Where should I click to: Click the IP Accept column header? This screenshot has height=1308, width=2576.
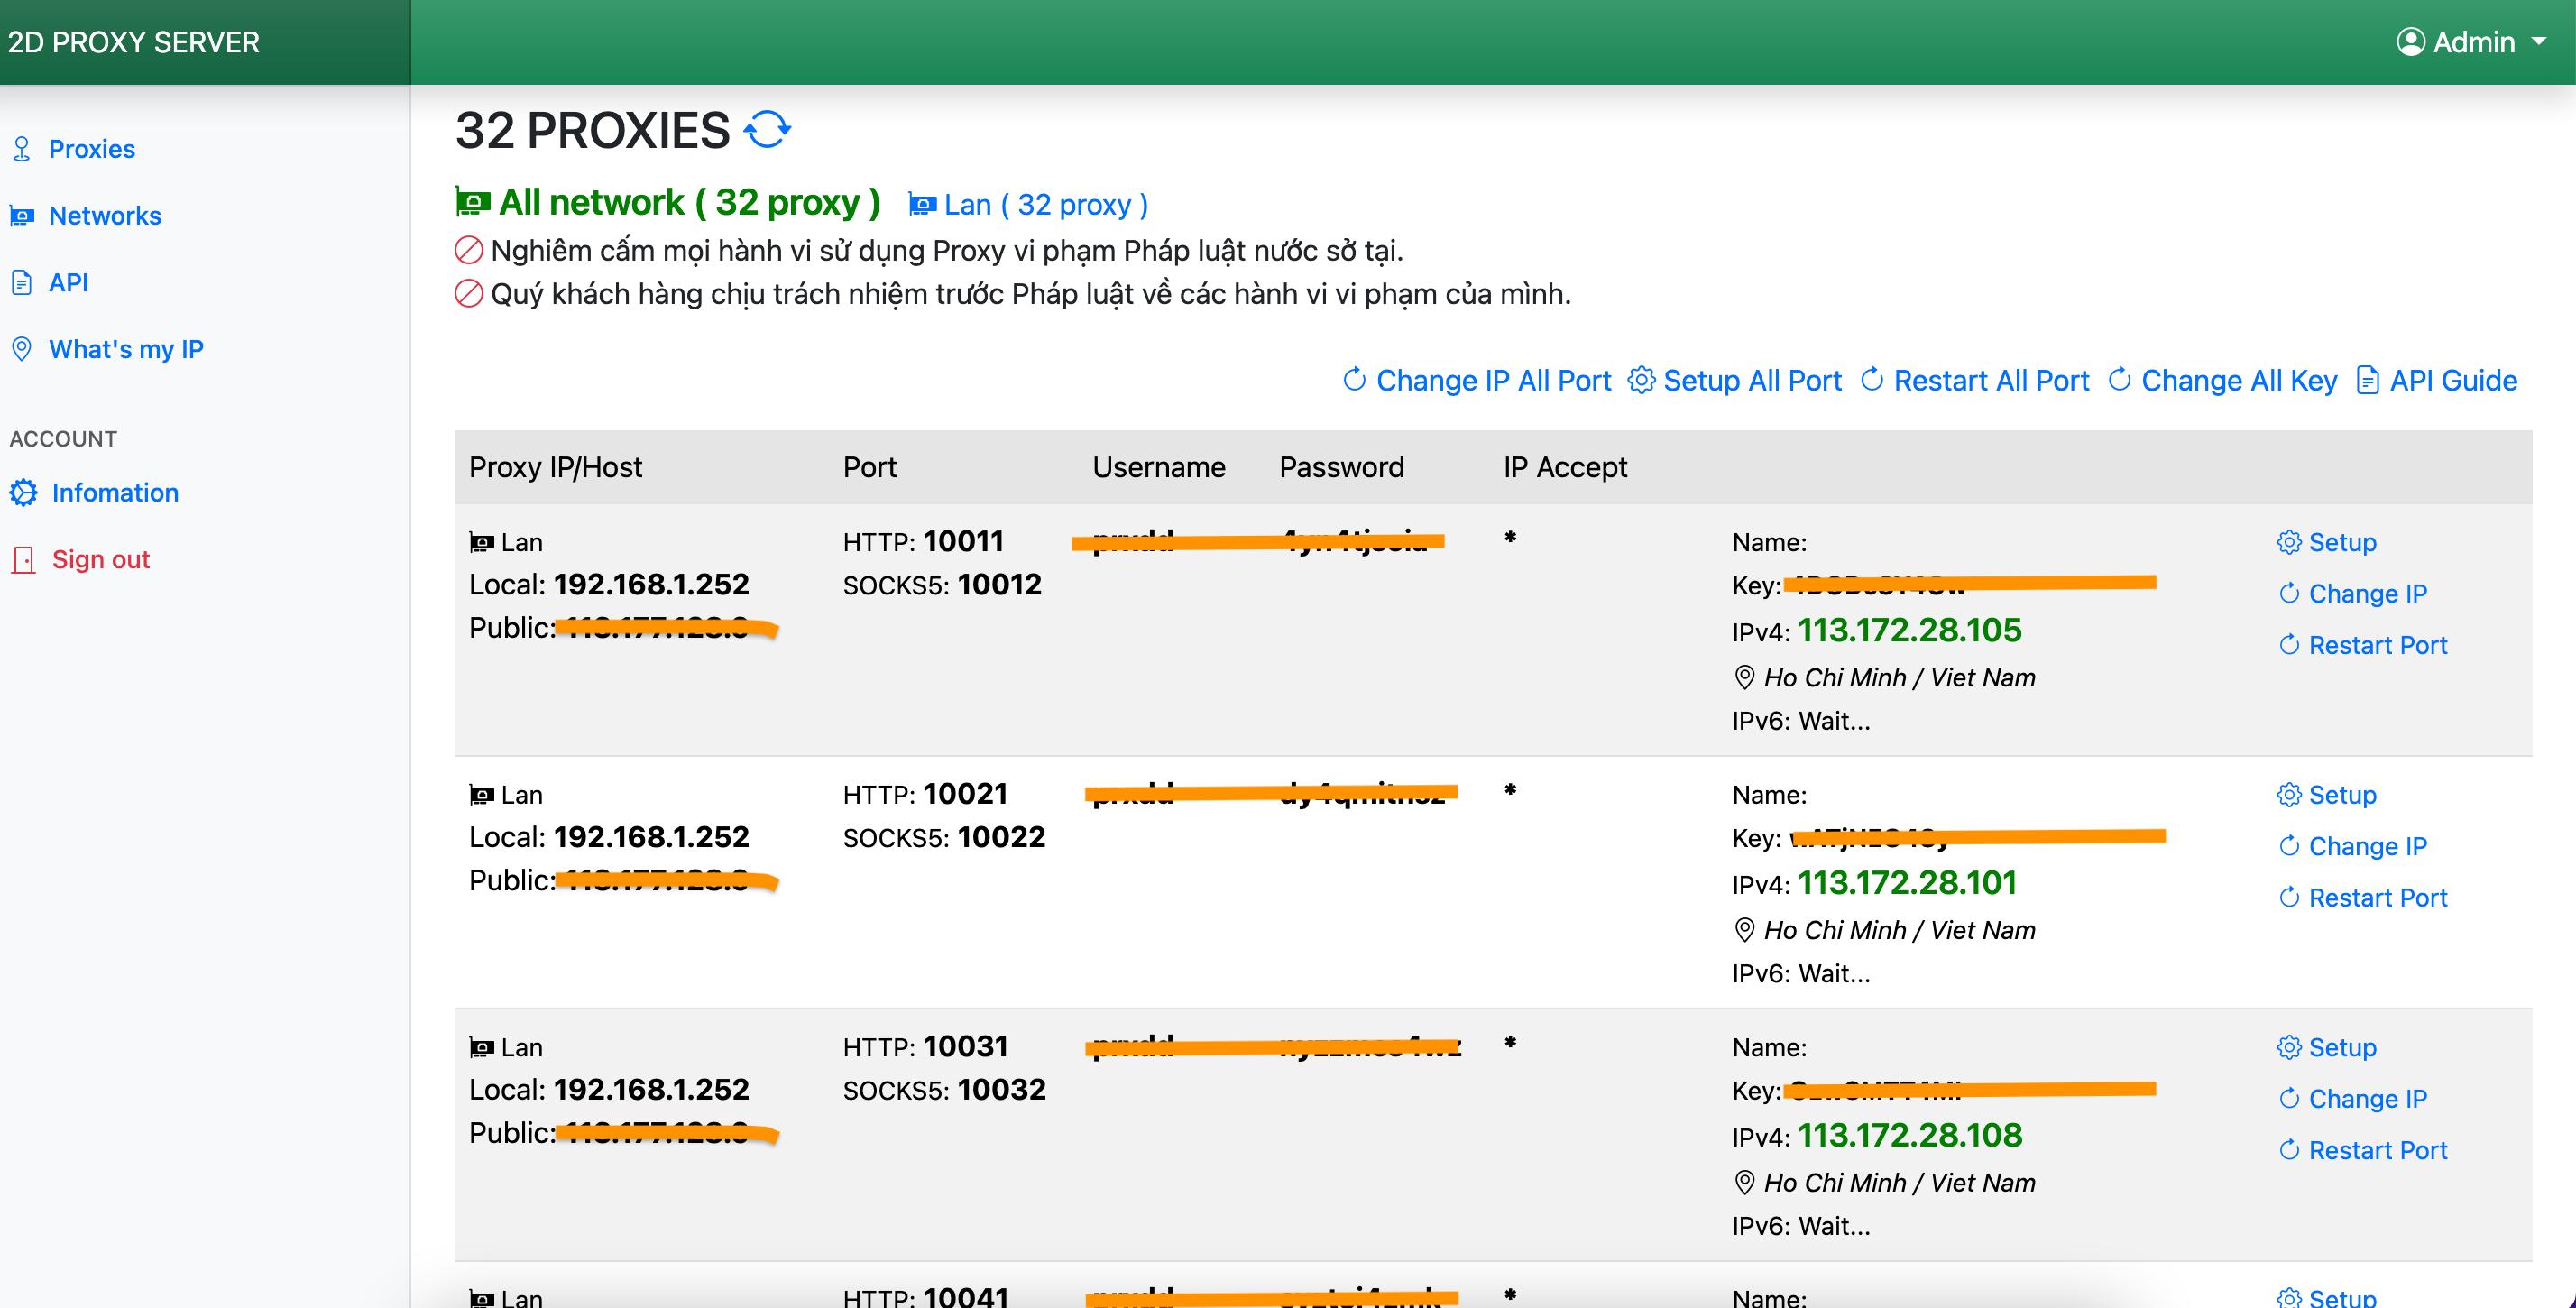1565,468
